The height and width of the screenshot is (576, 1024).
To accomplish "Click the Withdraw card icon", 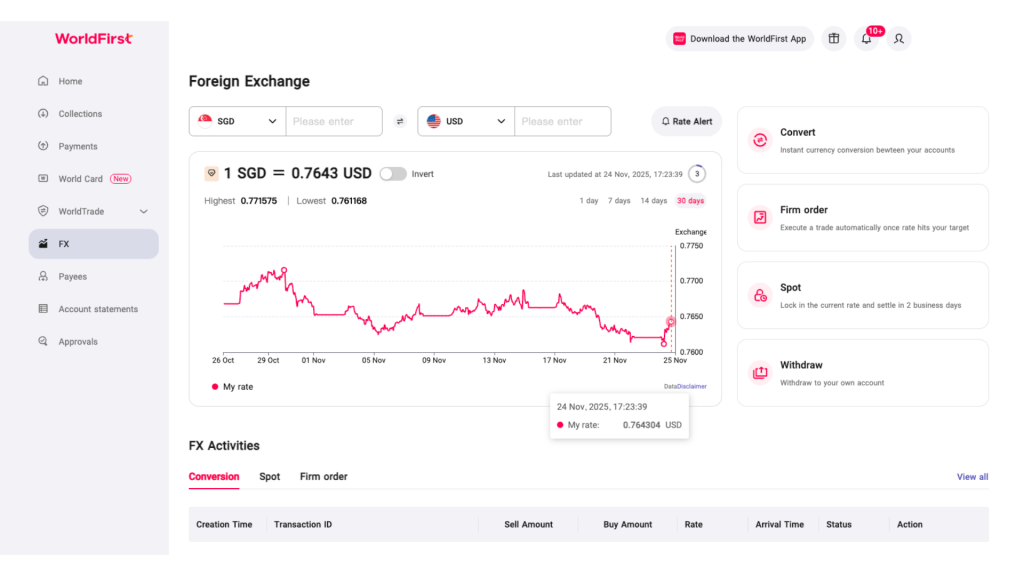I will [x=760, y=373].
